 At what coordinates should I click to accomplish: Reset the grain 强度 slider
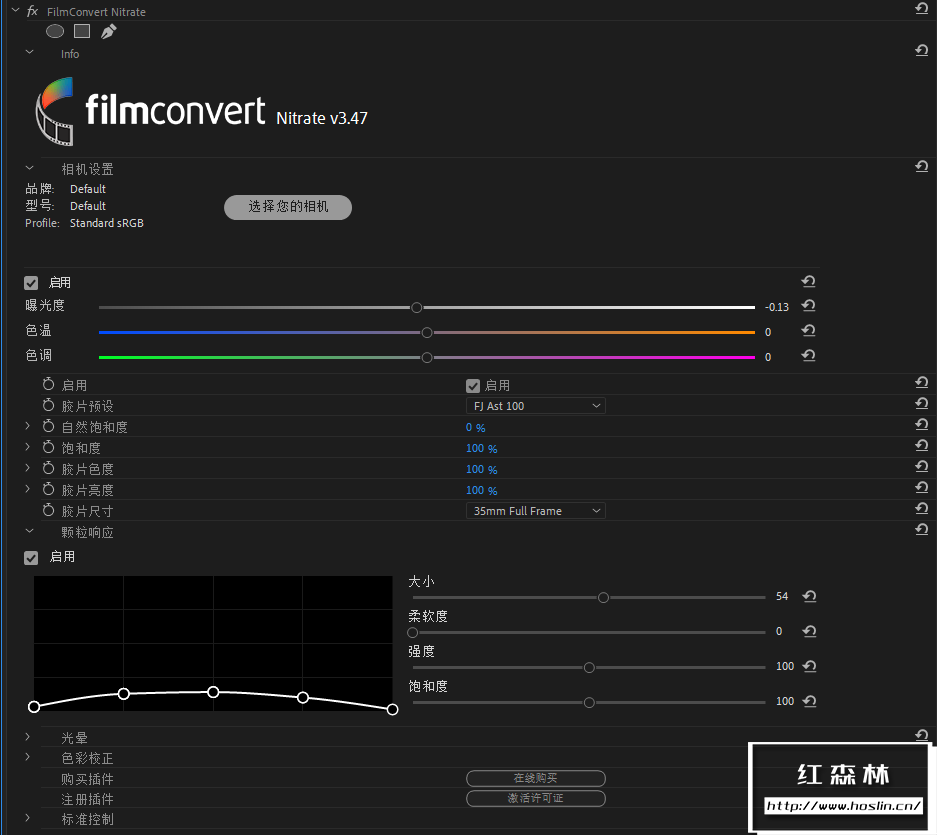coord(810,666)
